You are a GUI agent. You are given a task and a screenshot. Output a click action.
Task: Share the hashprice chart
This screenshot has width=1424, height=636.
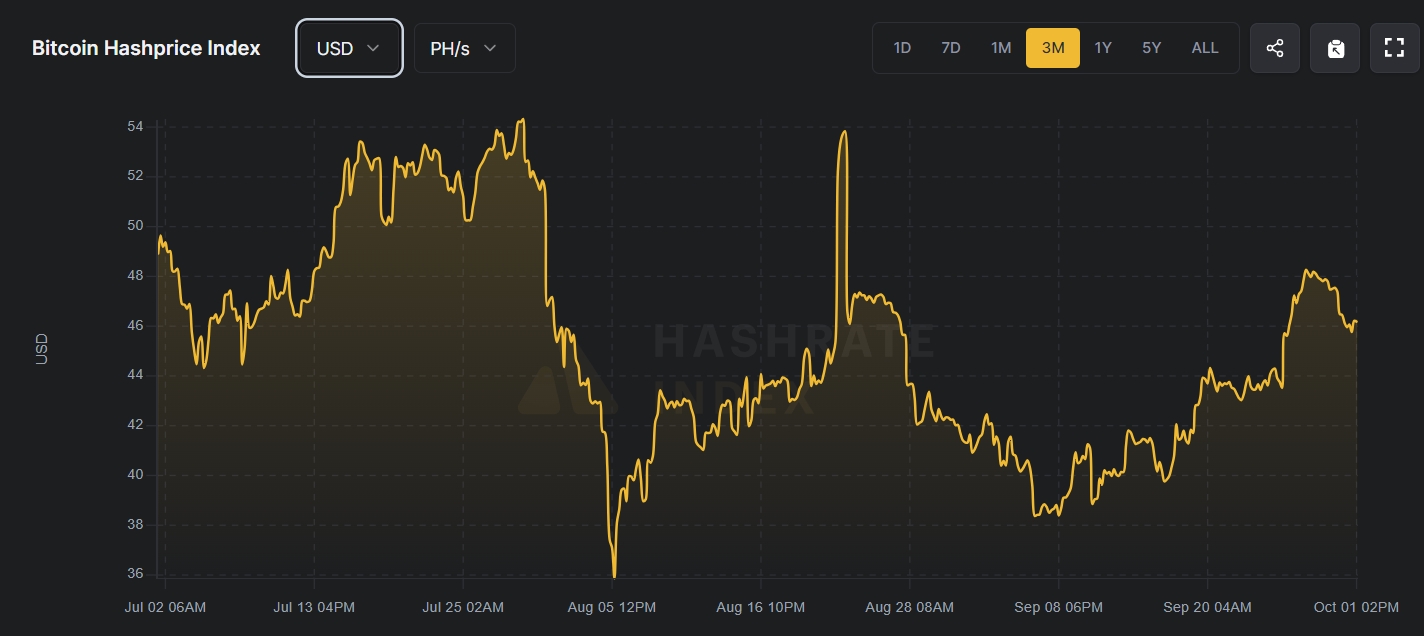1275,48
